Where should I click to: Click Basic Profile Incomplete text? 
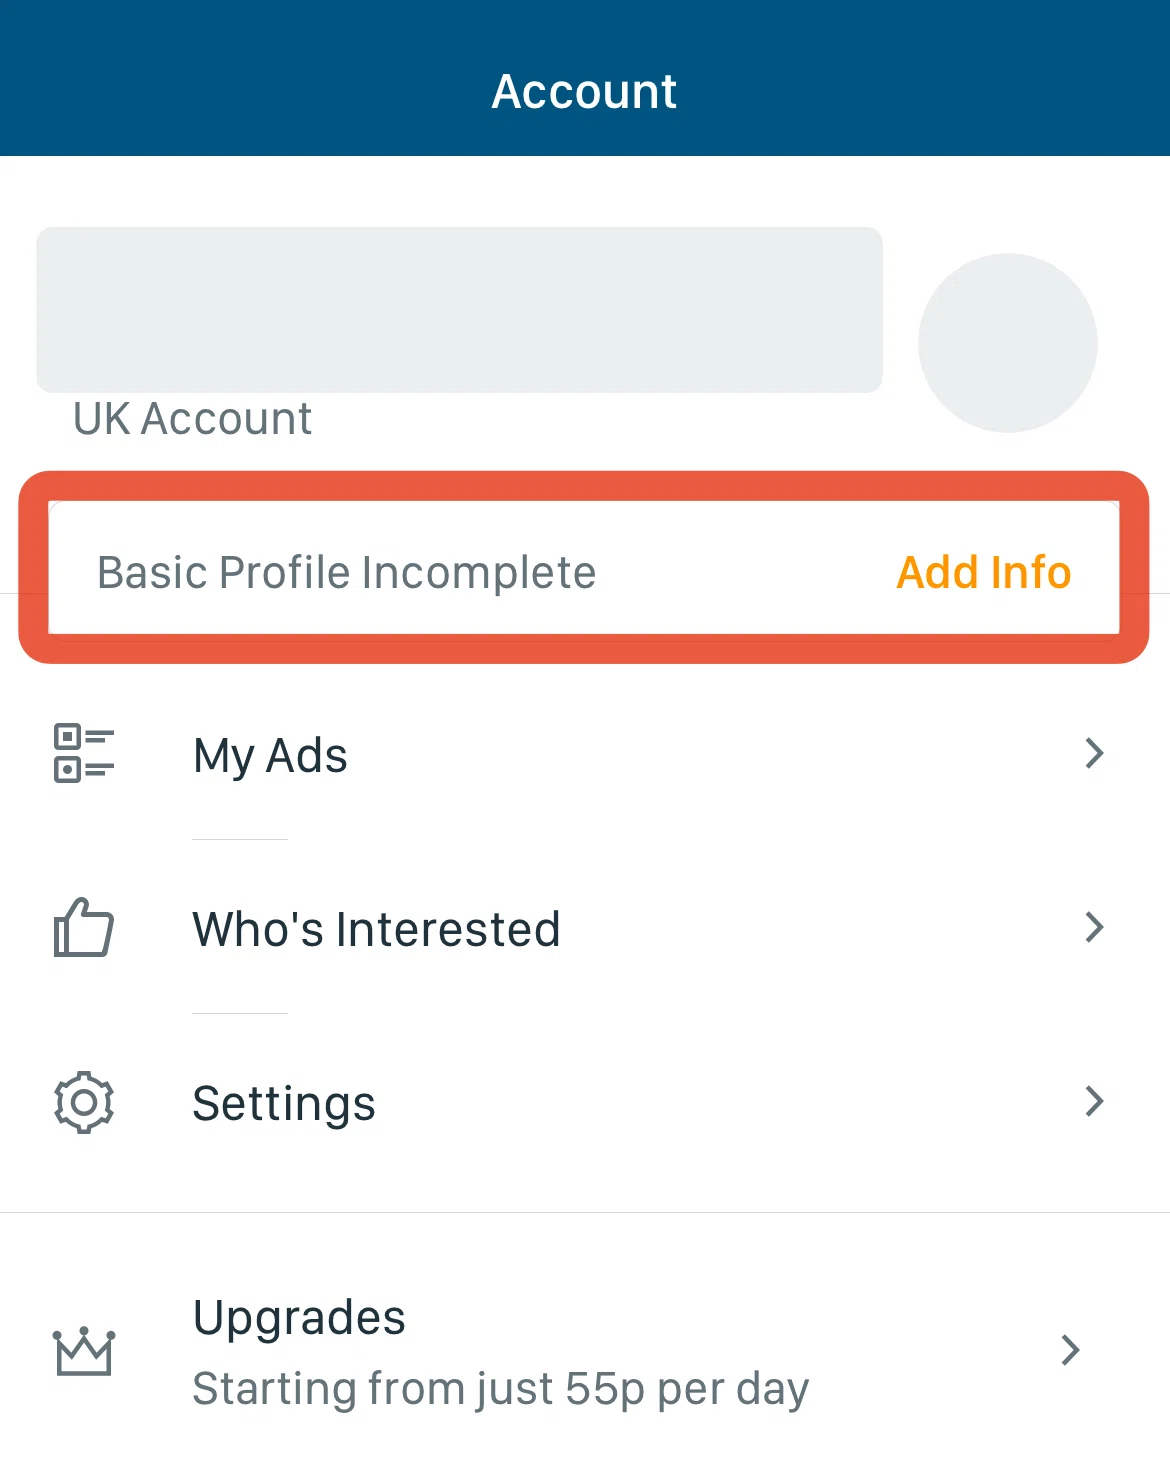tap(346, 573)
